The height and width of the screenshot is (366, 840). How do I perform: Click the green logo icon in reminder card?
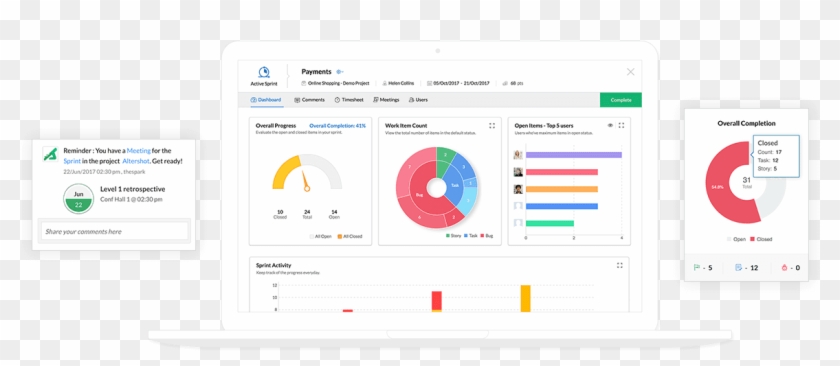coord(50,154)
